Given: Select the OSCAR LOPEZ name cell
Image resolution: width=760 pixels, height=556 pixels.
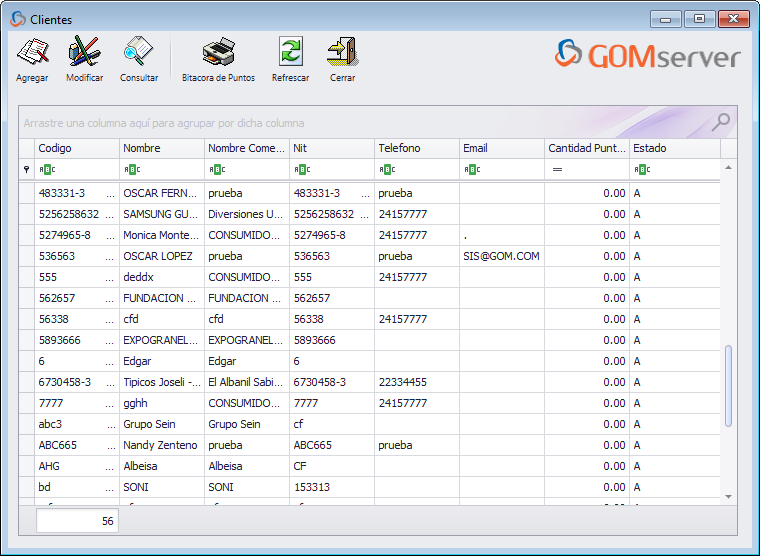Looking at the screenshot, I should coord(162,256).
